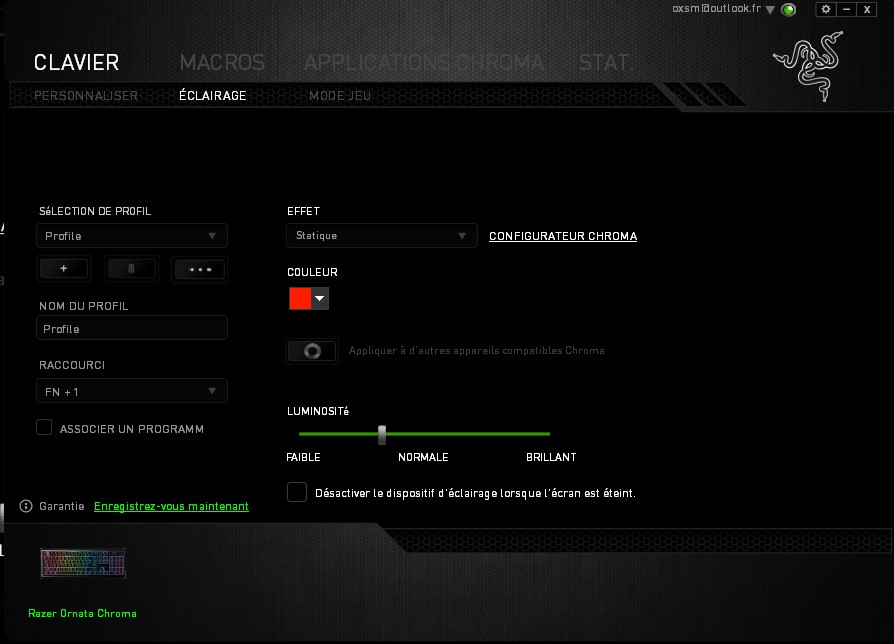Screen dimensions: 894x644
Task: Click the green status icon near the account email
Action: [789, 9]
